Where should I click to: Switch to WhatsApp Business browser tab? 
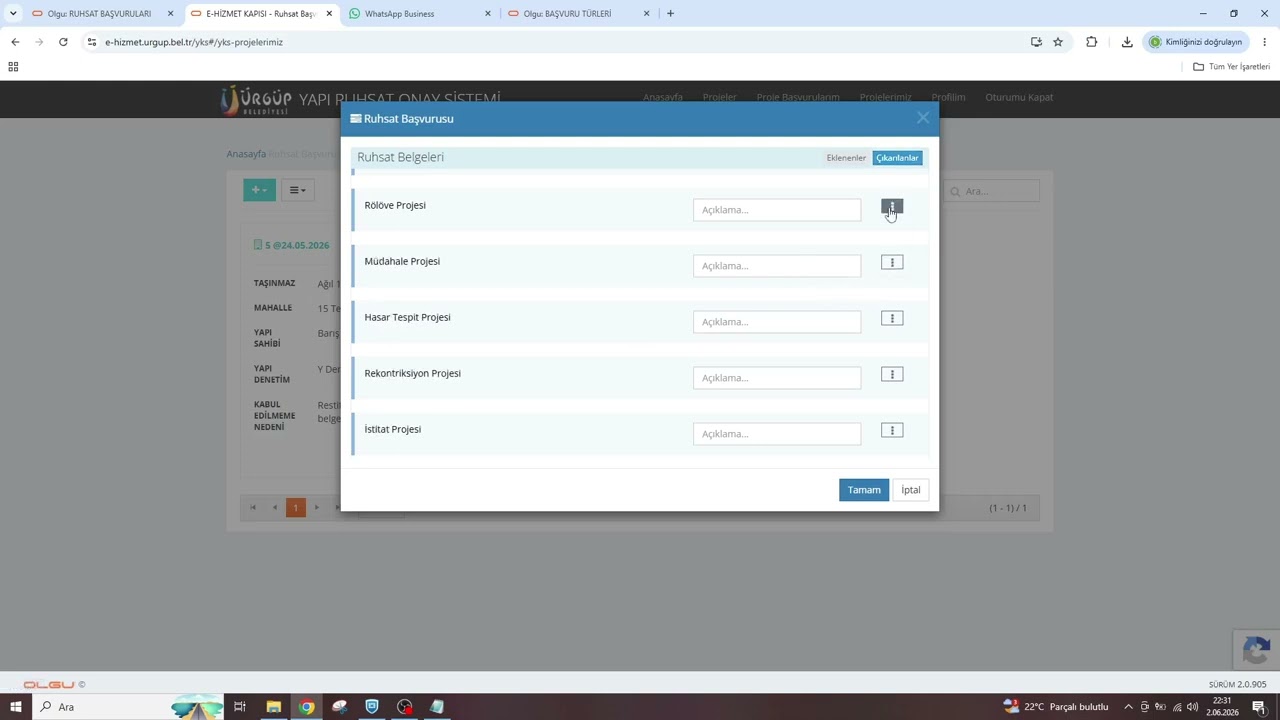[419, 14]
